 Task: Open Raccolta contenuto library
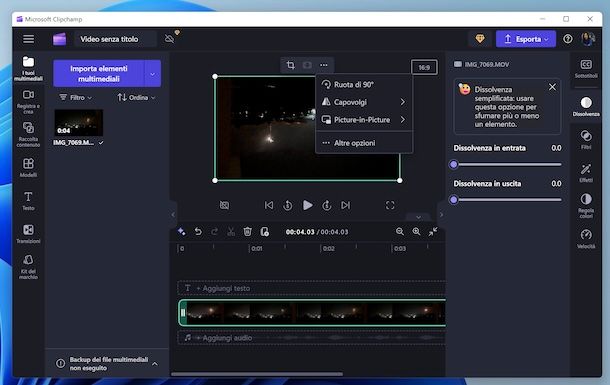pos(28,135)
